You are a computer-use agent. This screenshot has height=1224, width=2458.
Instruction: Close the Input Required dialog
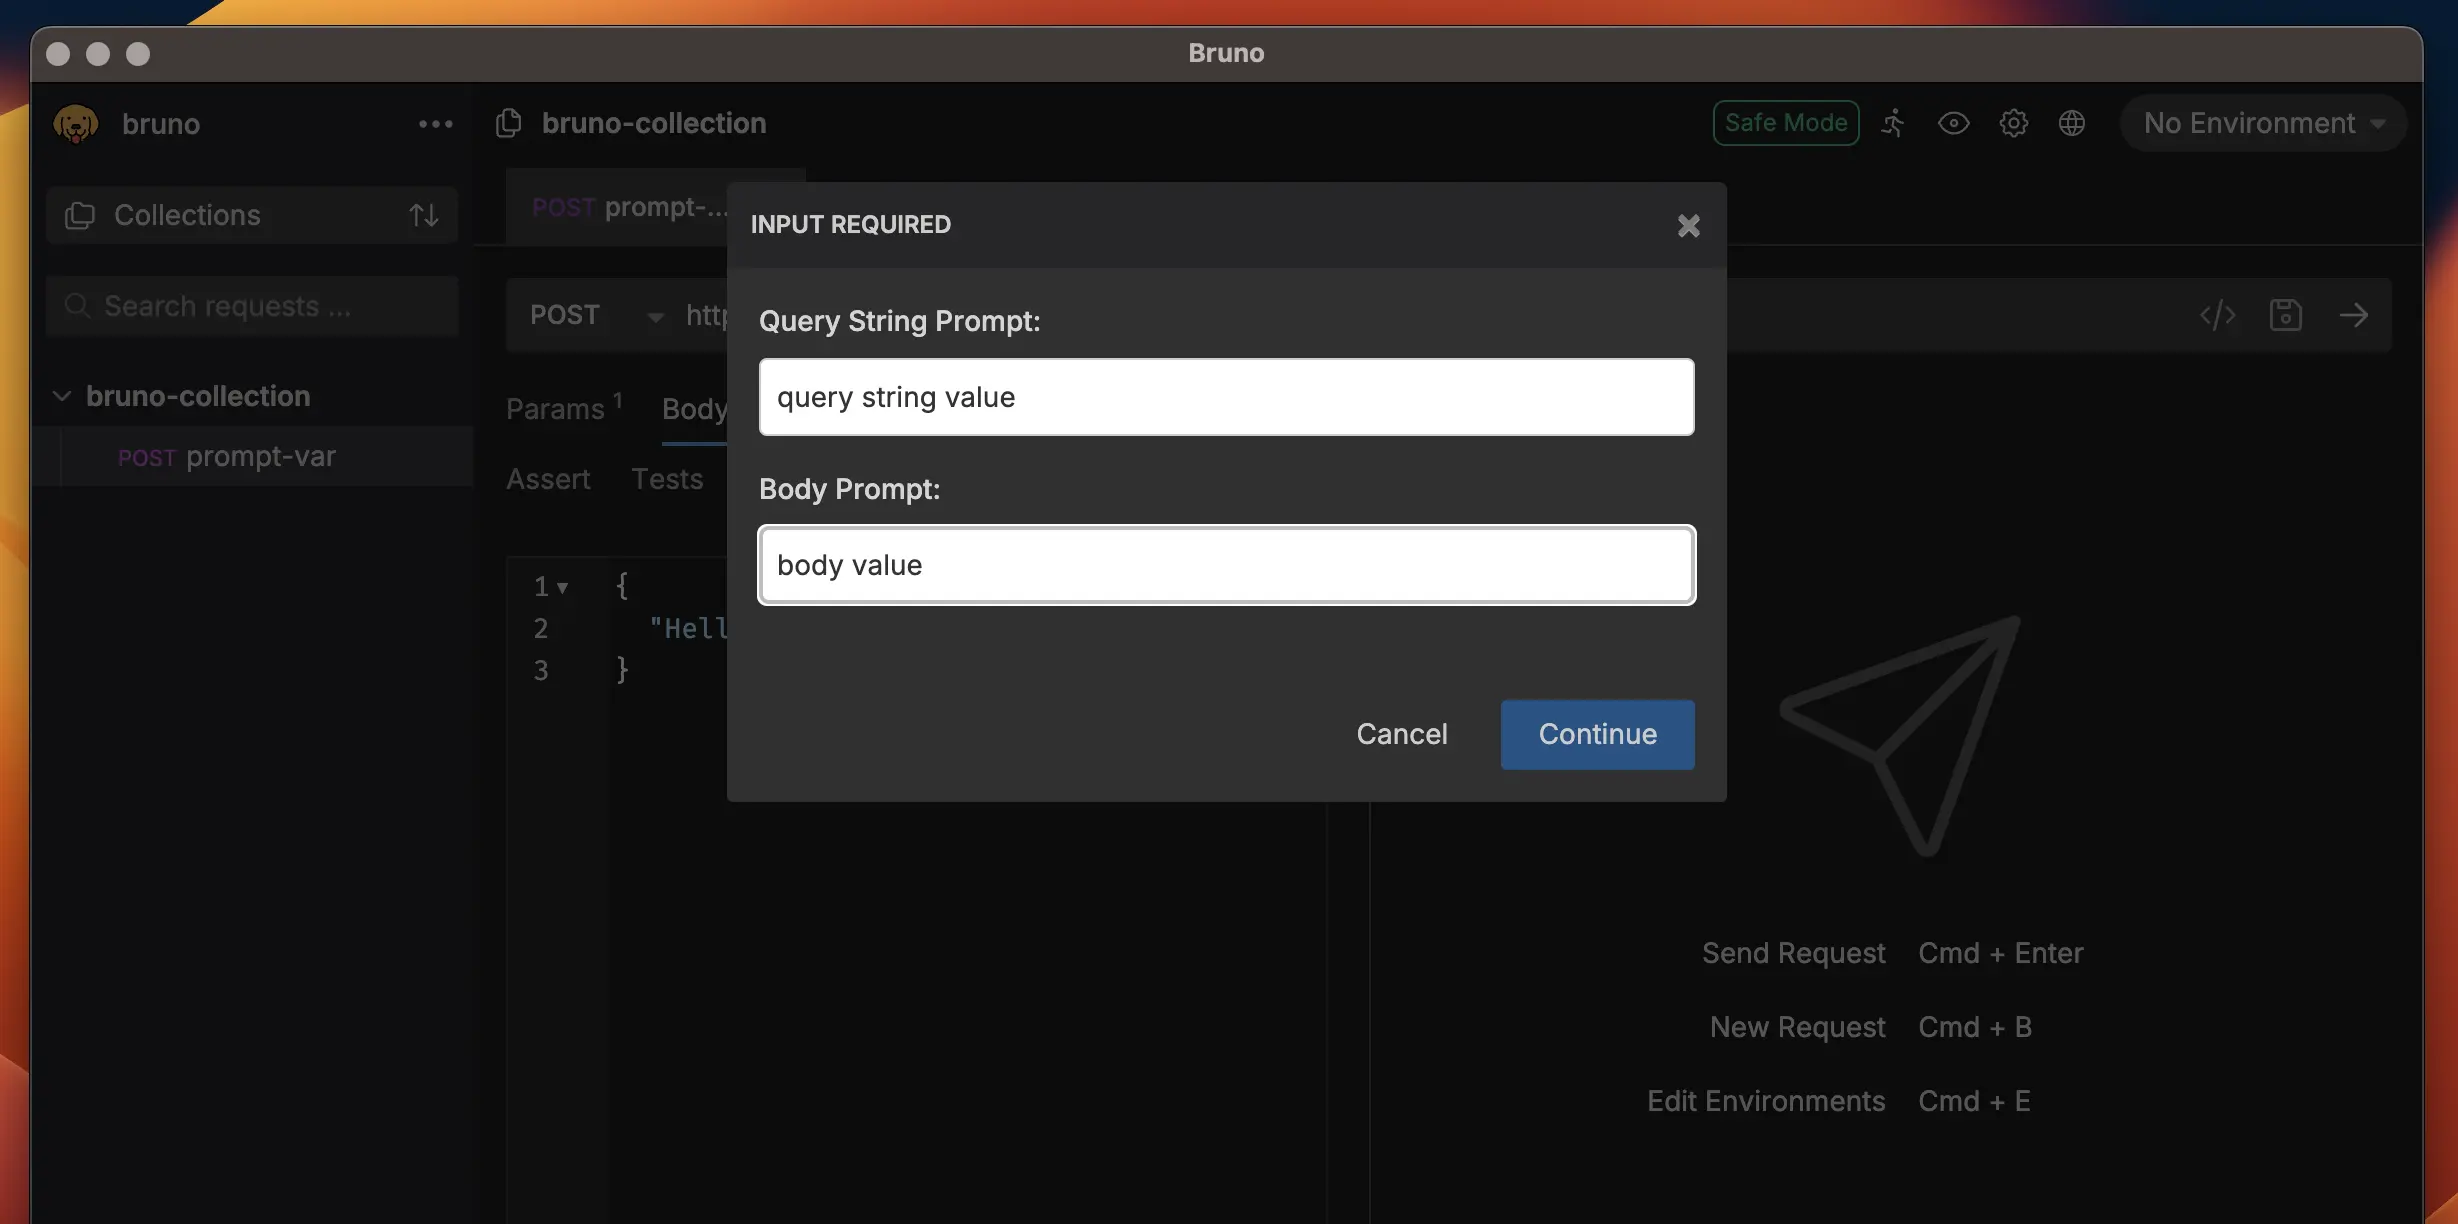pyautogui.click(x=1688, y=226)
